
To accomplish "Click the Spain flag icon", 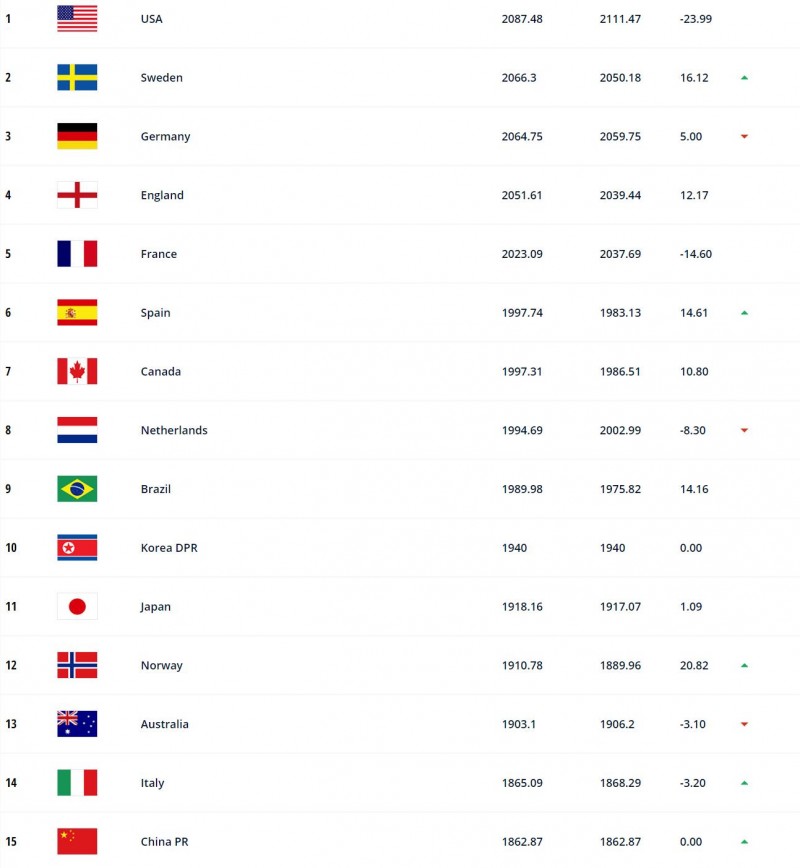I will coord(77,313).
